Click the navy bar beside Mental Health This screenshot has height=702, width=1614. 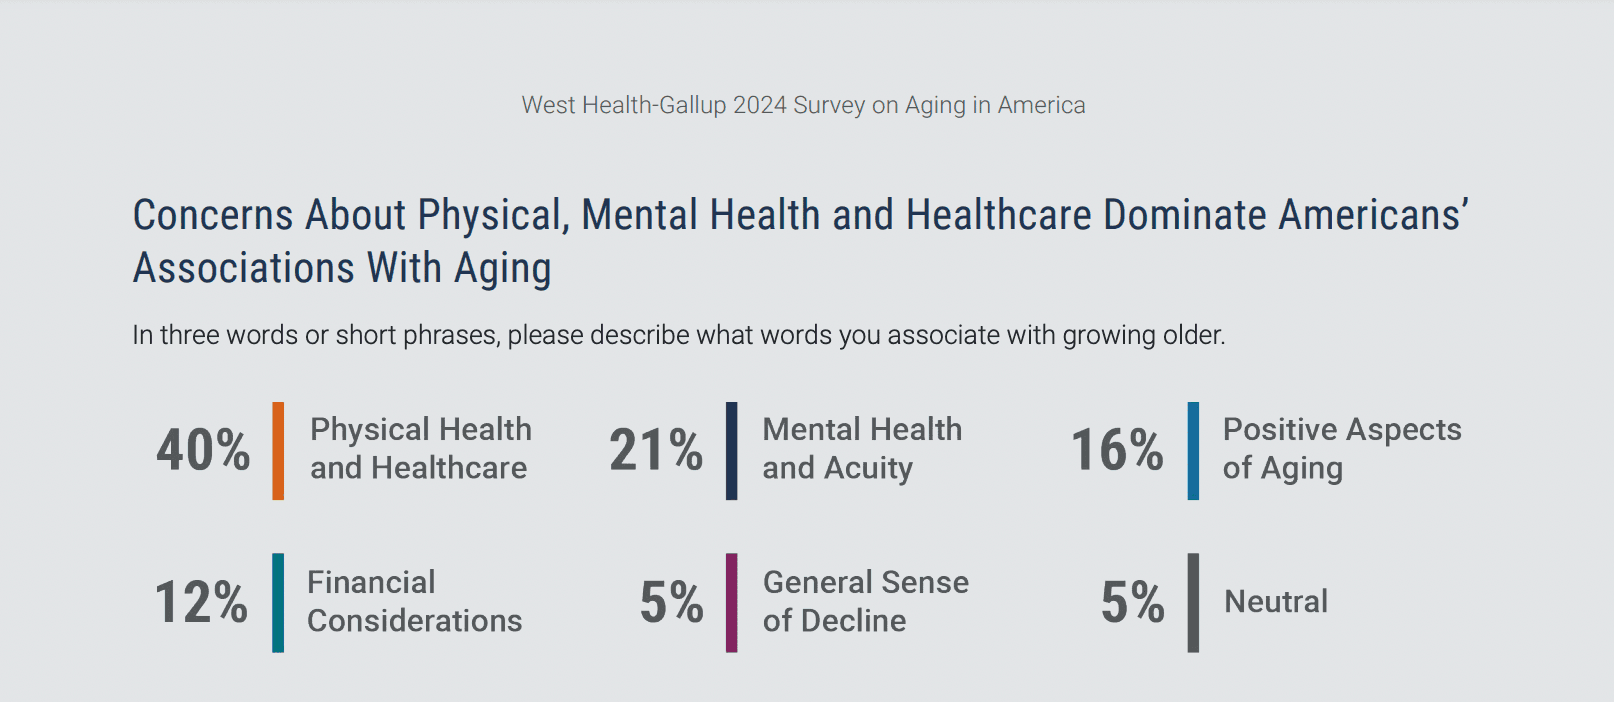(x=732, y=450)
